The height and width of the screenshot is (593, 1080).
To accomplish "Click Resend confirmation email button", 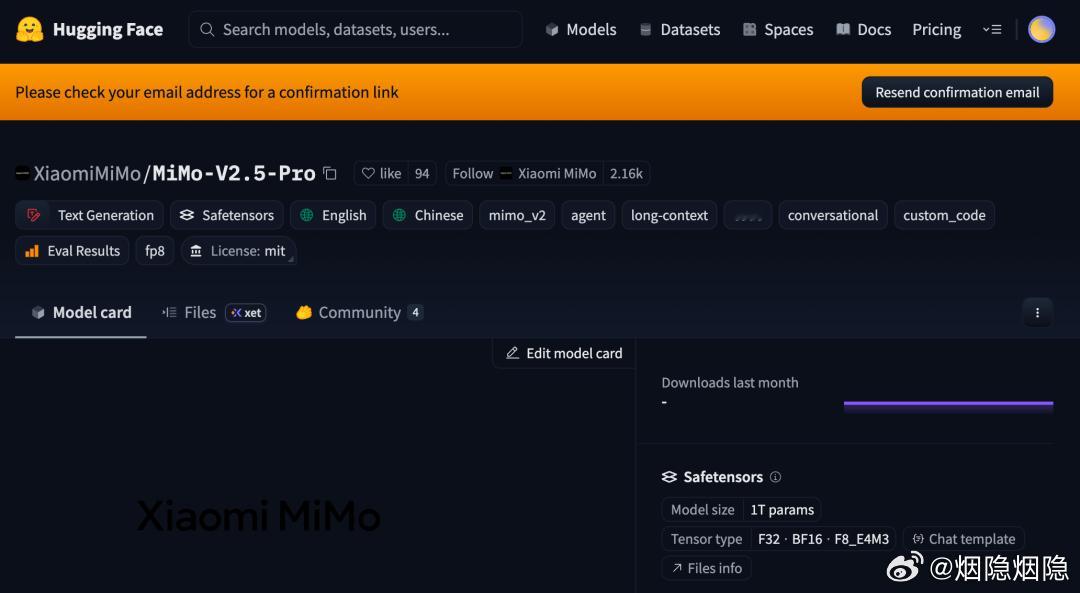I will 957,92.
